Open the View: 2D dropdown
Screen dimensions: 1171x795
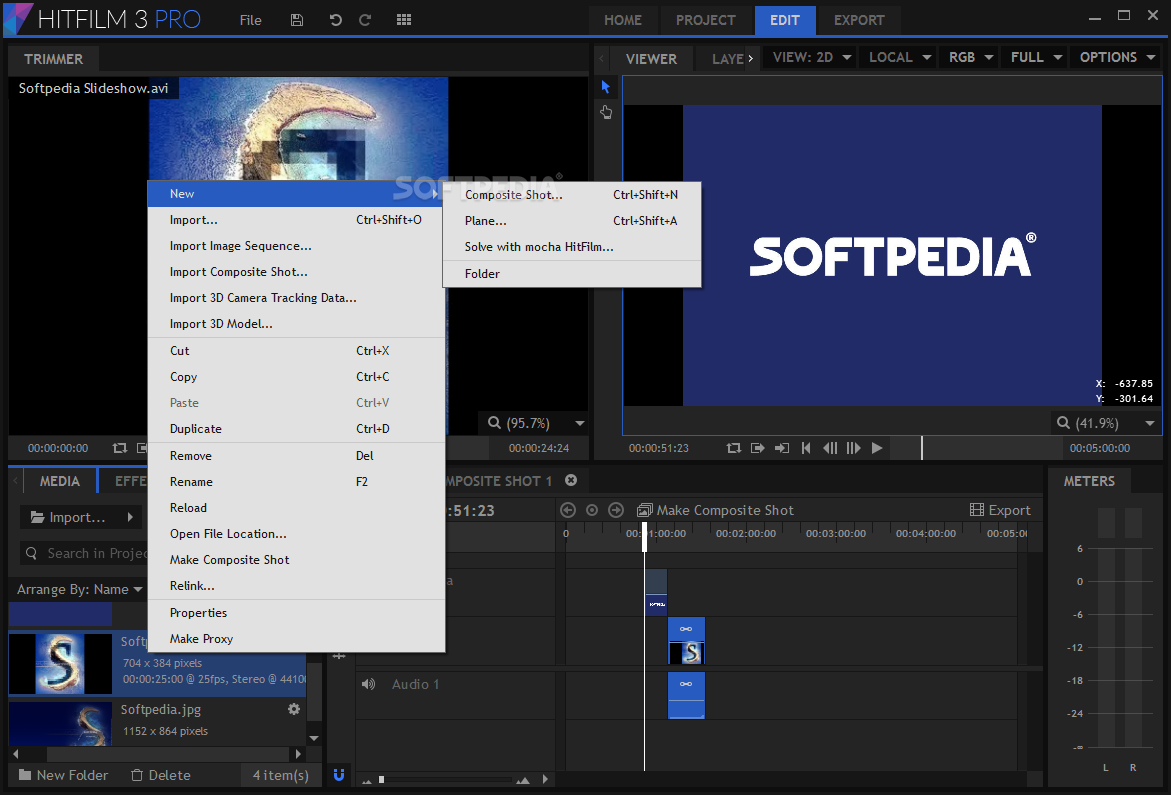point(811,57)
